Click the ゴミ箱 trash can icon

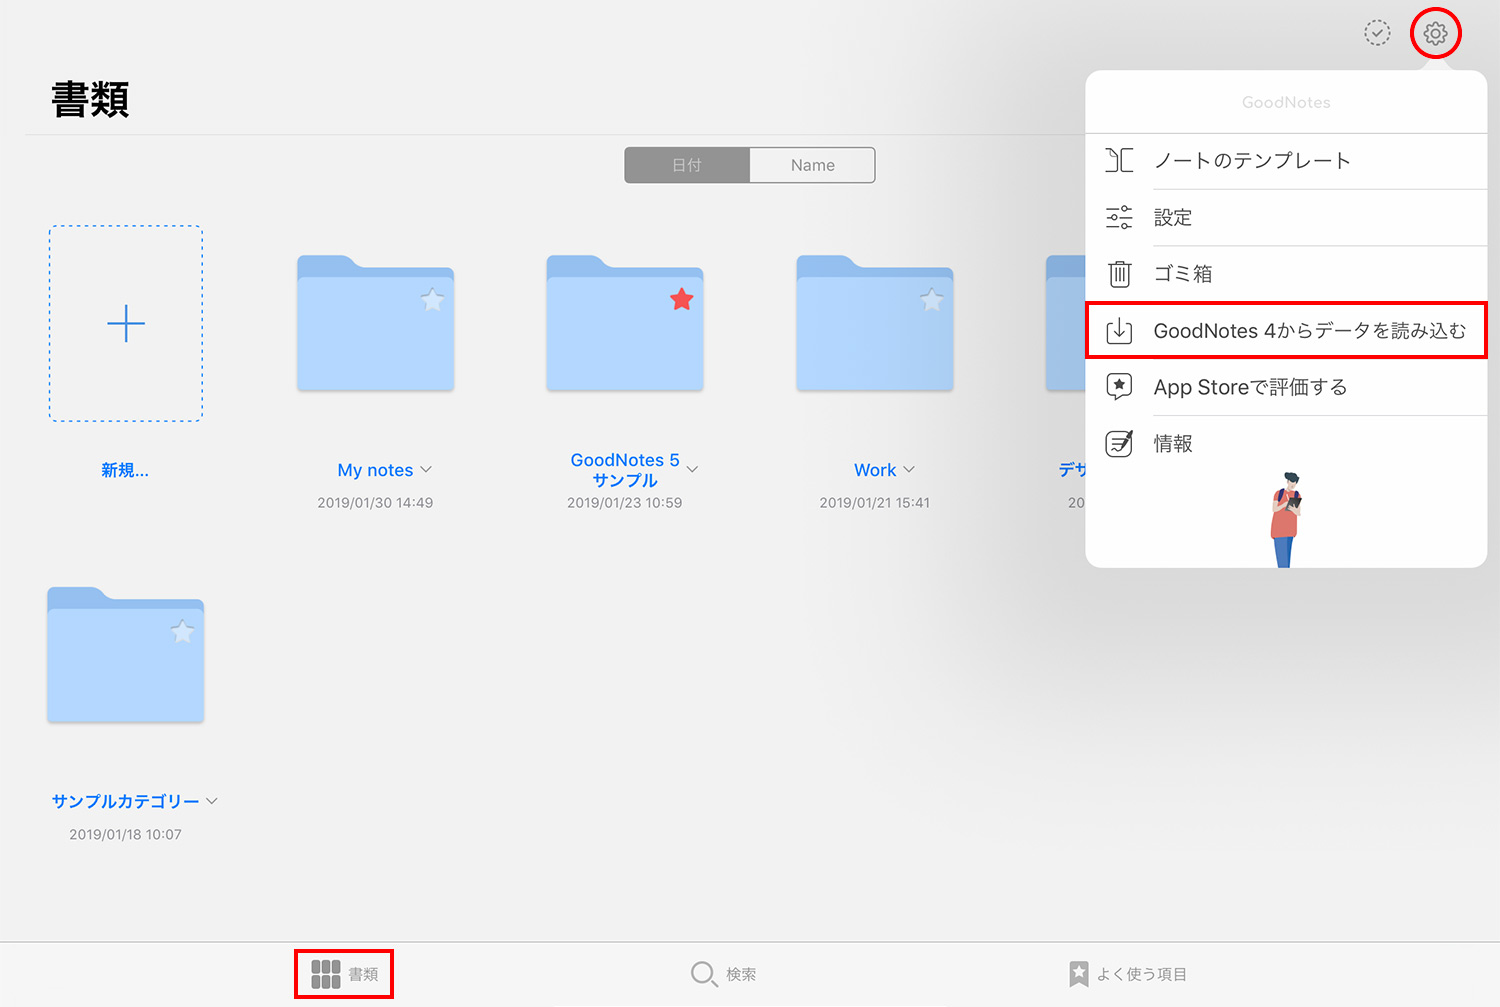pos(1119,273)
